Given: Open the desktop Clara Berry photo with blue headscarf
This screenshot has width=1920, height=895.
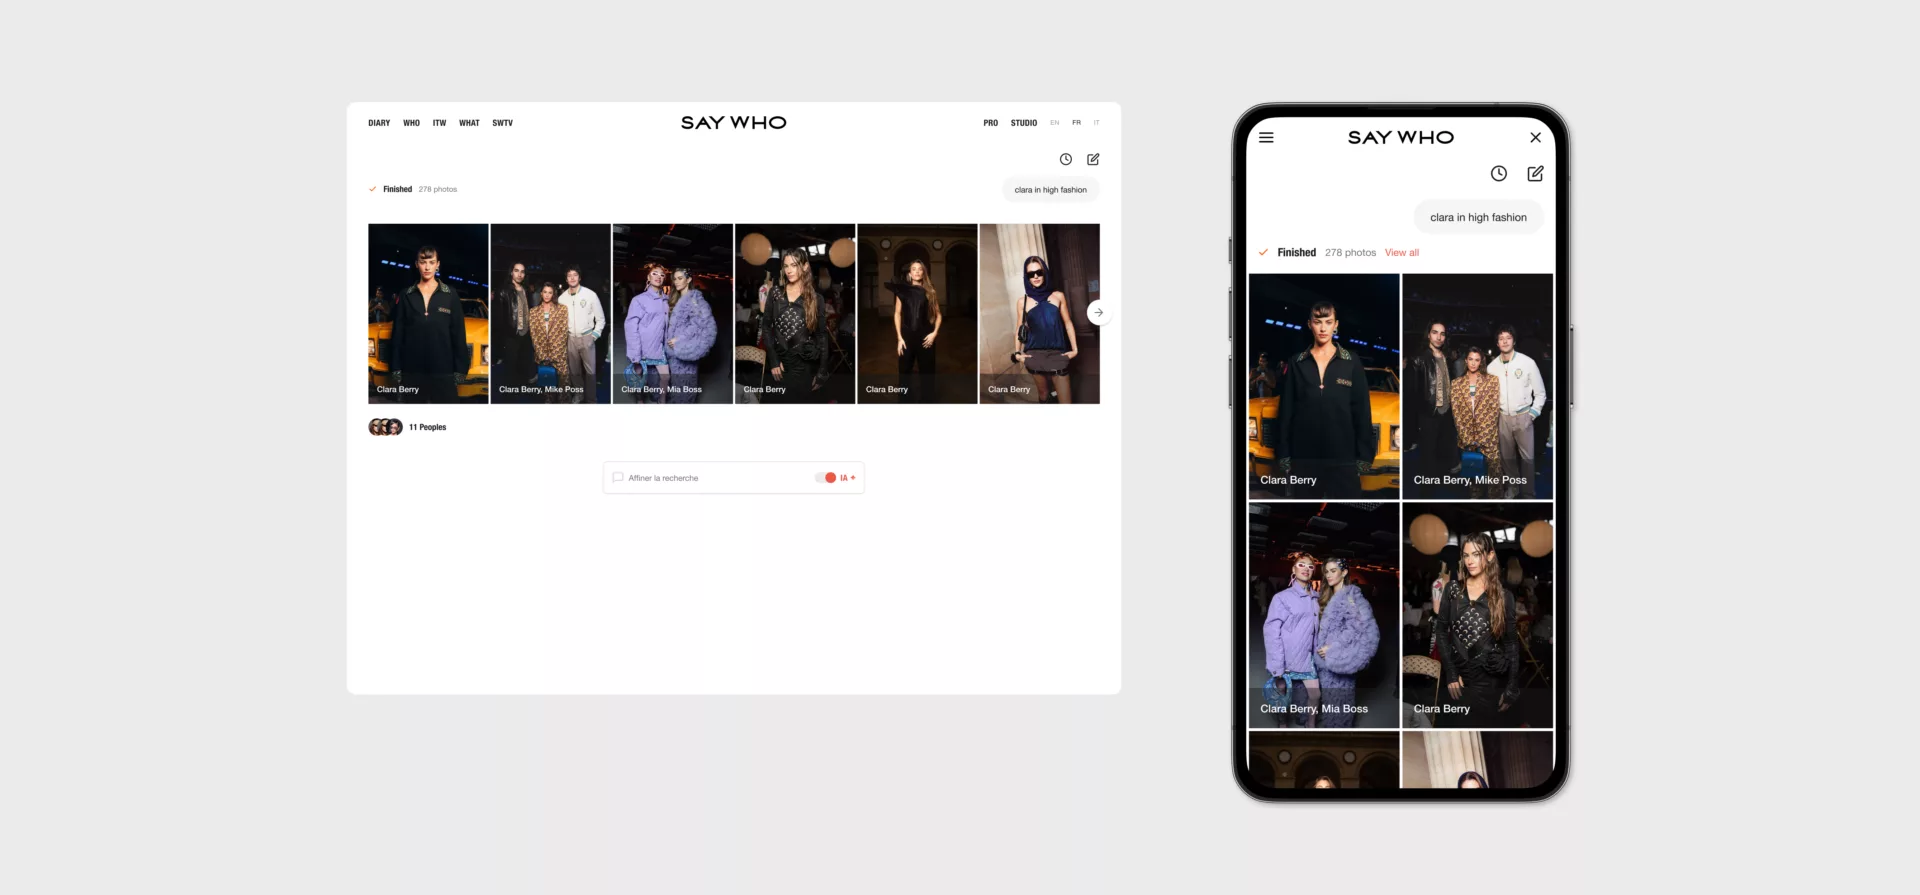Looking at the screenshot, I should [1040, 314].
